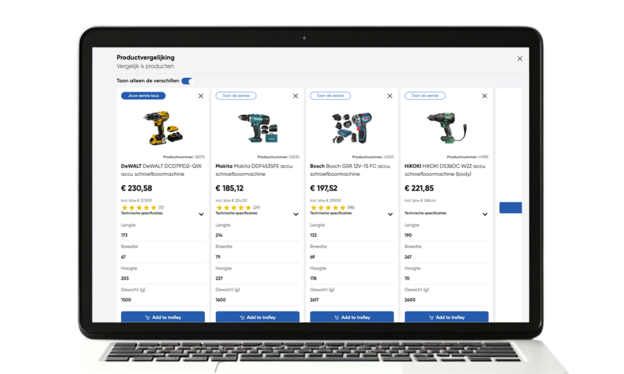Open the Bosch drill product image

(352, 128)
